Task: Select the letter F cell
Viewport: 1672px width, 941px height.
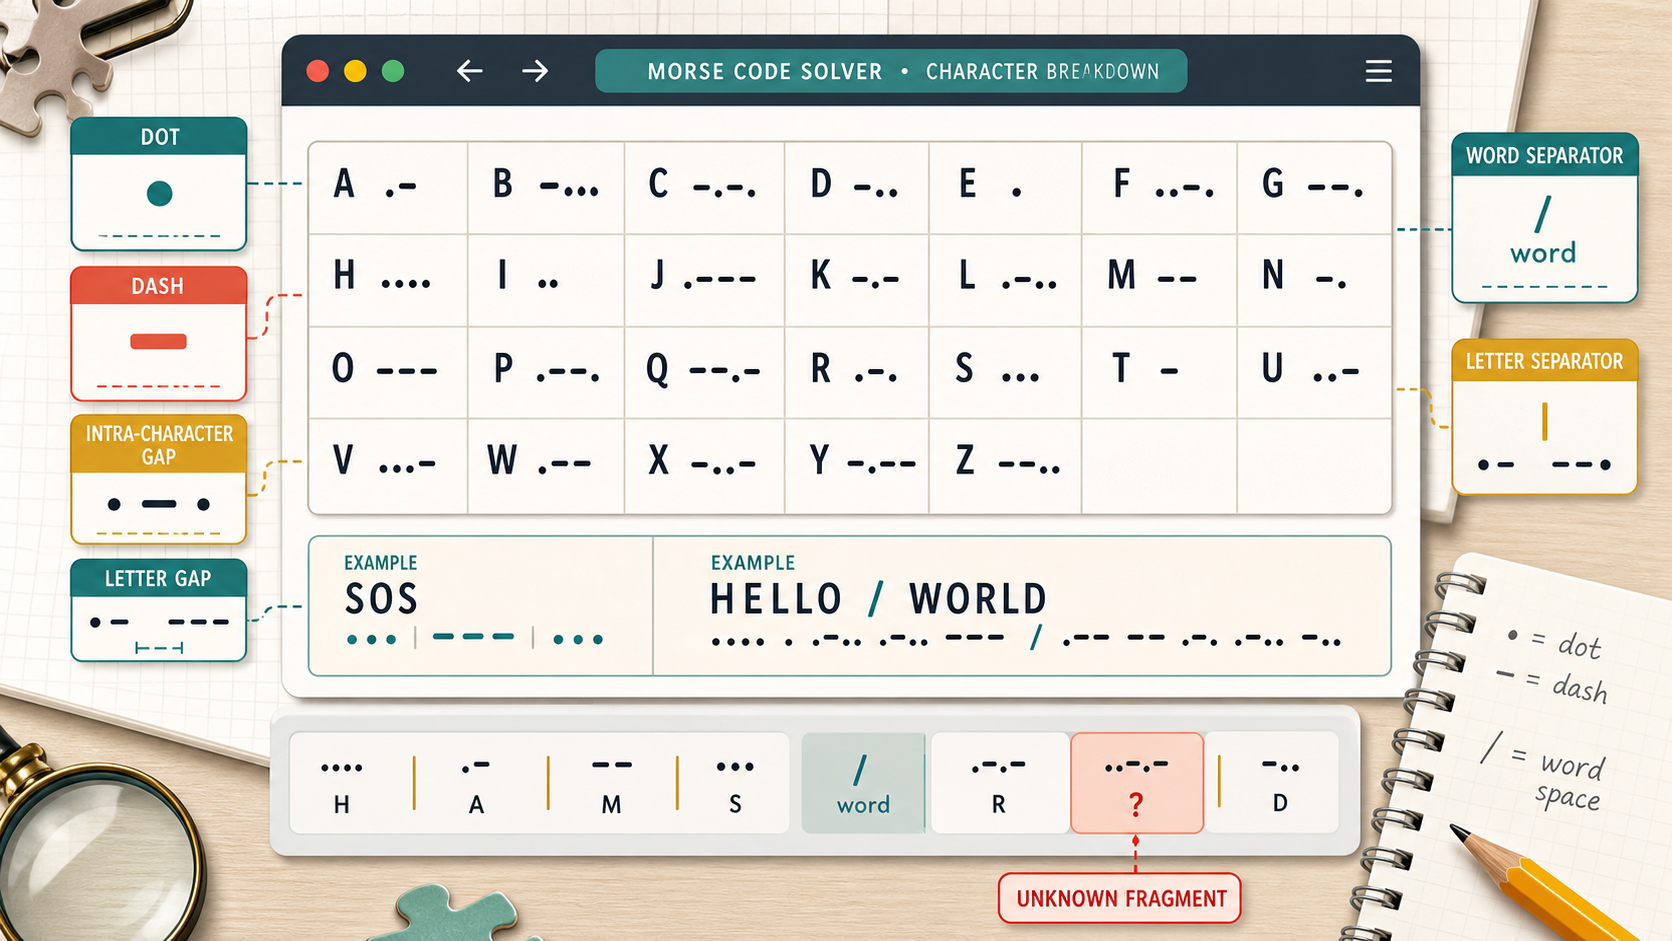Action: pyautogui.click(x=1160, y=188)
